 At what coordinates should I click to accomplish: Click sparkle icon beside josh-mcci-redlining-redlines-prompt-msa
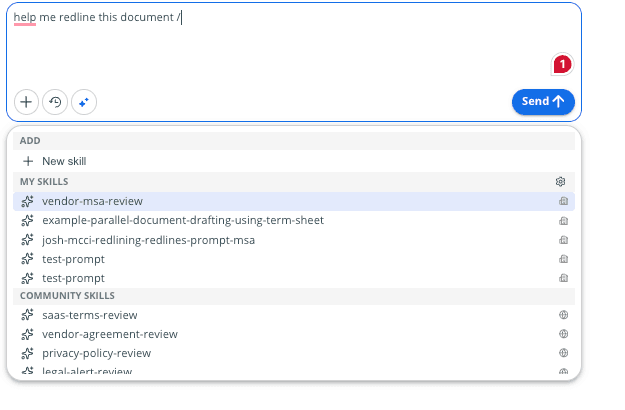pos(28,240)
